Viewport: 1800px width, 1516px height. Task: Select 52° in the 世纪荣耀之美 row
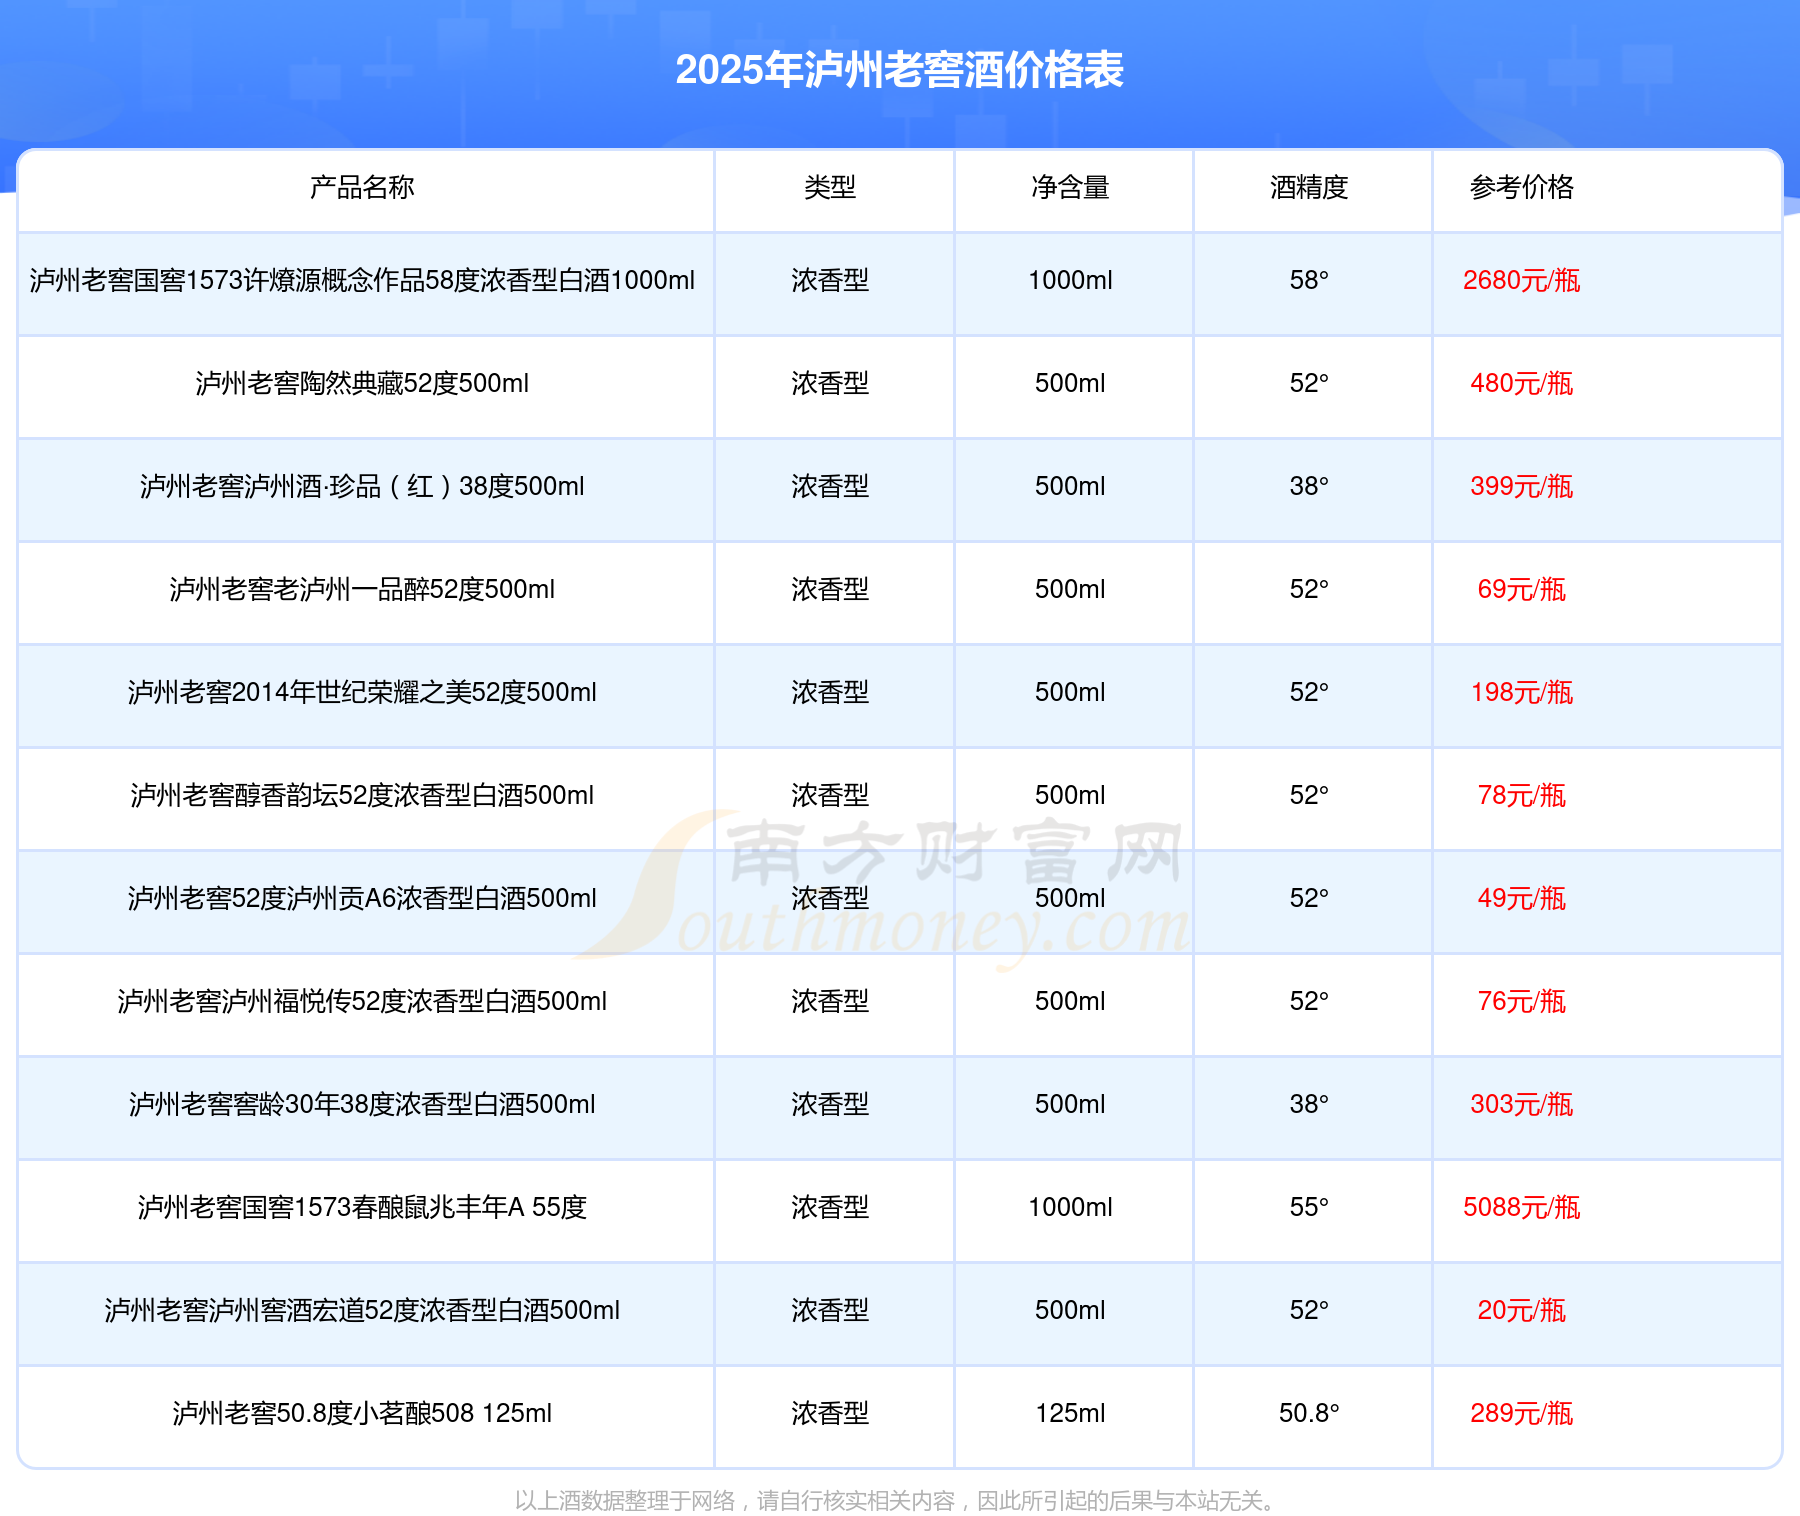(x=1309, y=692)
